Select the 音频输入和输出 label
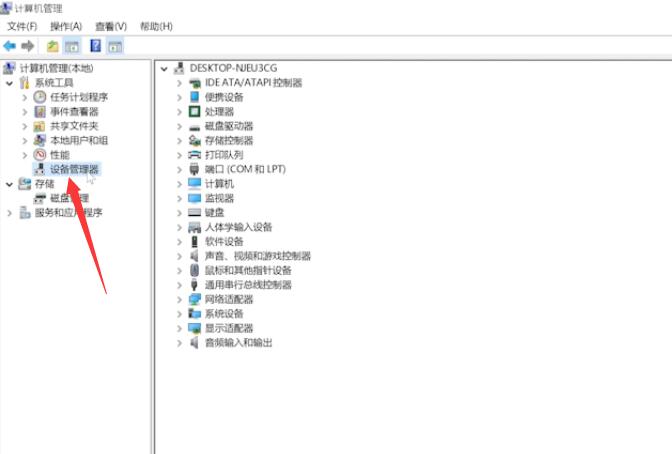672x454 pixels. click(x=238, y=343)
